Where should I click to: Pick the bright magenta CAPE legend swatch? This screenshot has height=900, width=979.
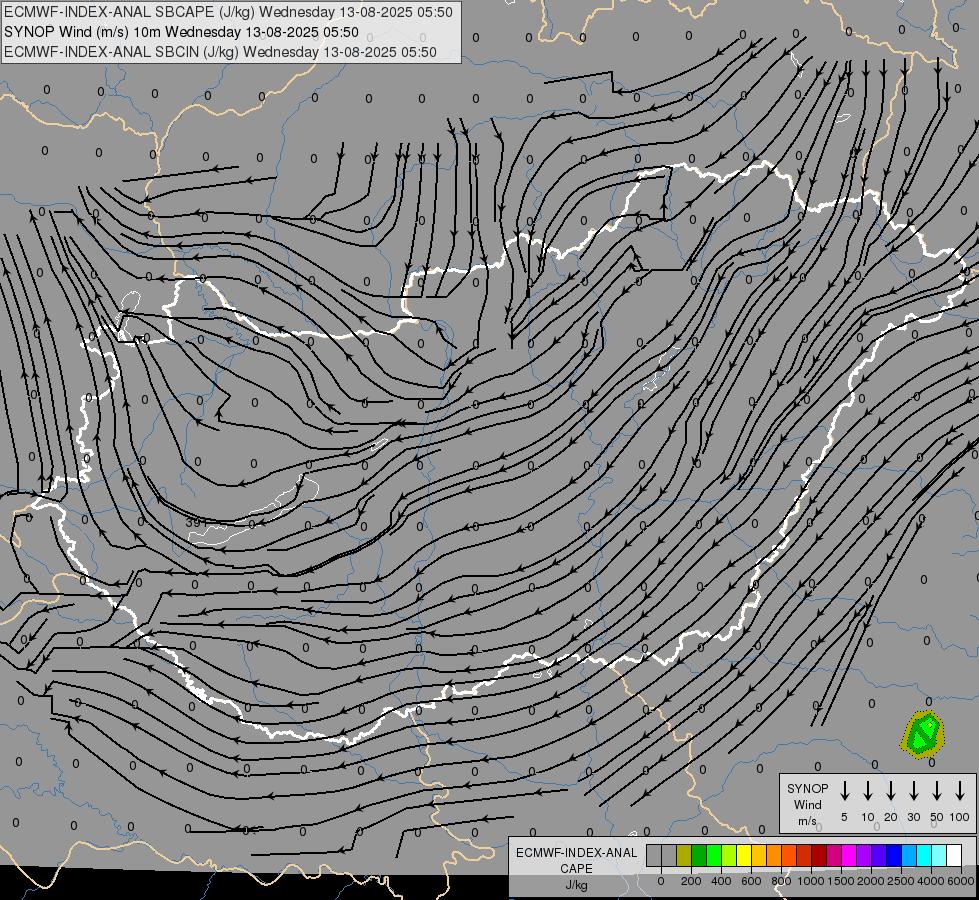[x=849, y=855]
